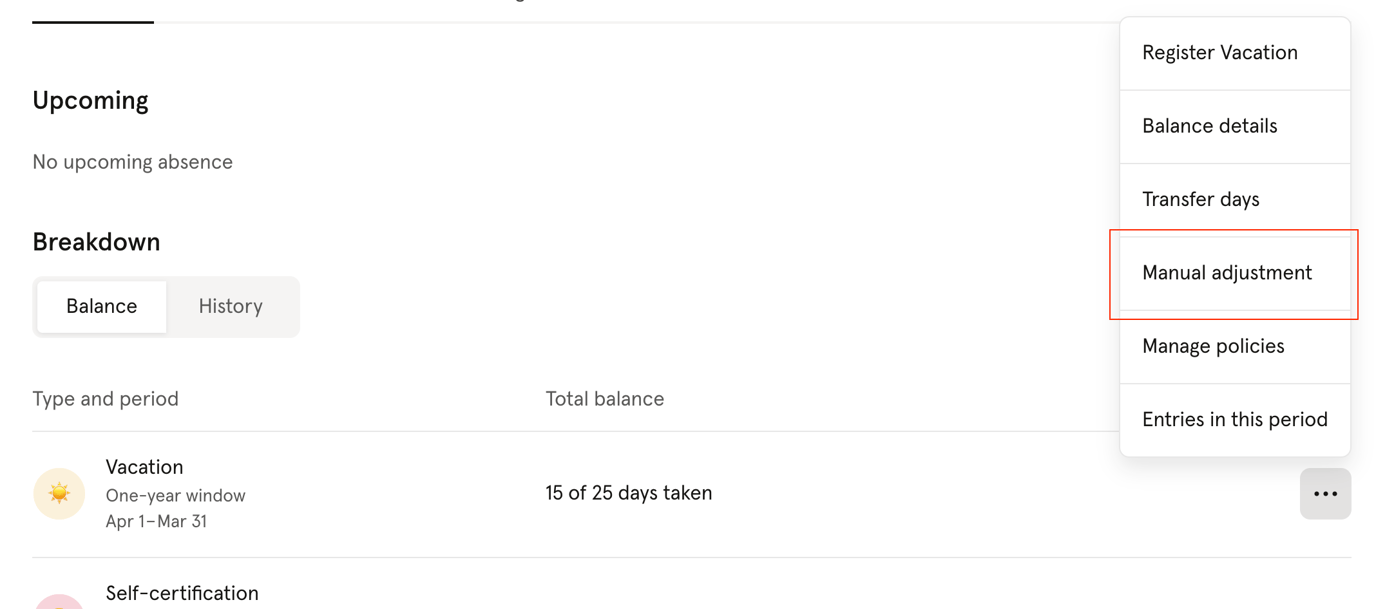The image size is (1376, 609).
Task: Select "Register Vacation" from the menu
Action: (1220, 52)
